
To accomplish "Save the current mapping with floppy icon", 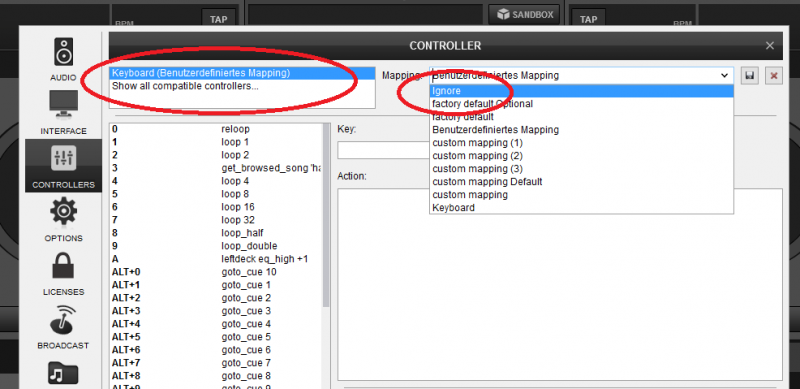I will click(x=749, y=76).
